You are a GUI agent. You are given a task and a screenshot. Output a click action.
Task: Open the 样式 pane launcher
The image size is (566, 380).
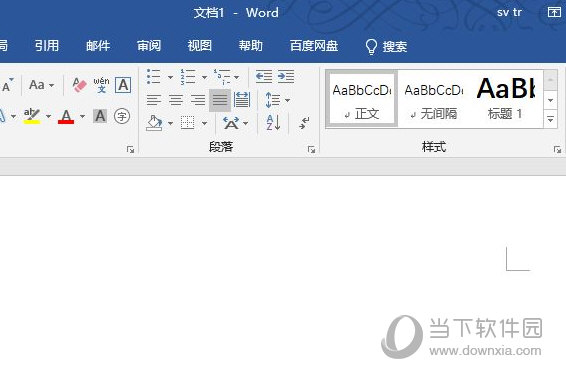coord(557,149)
